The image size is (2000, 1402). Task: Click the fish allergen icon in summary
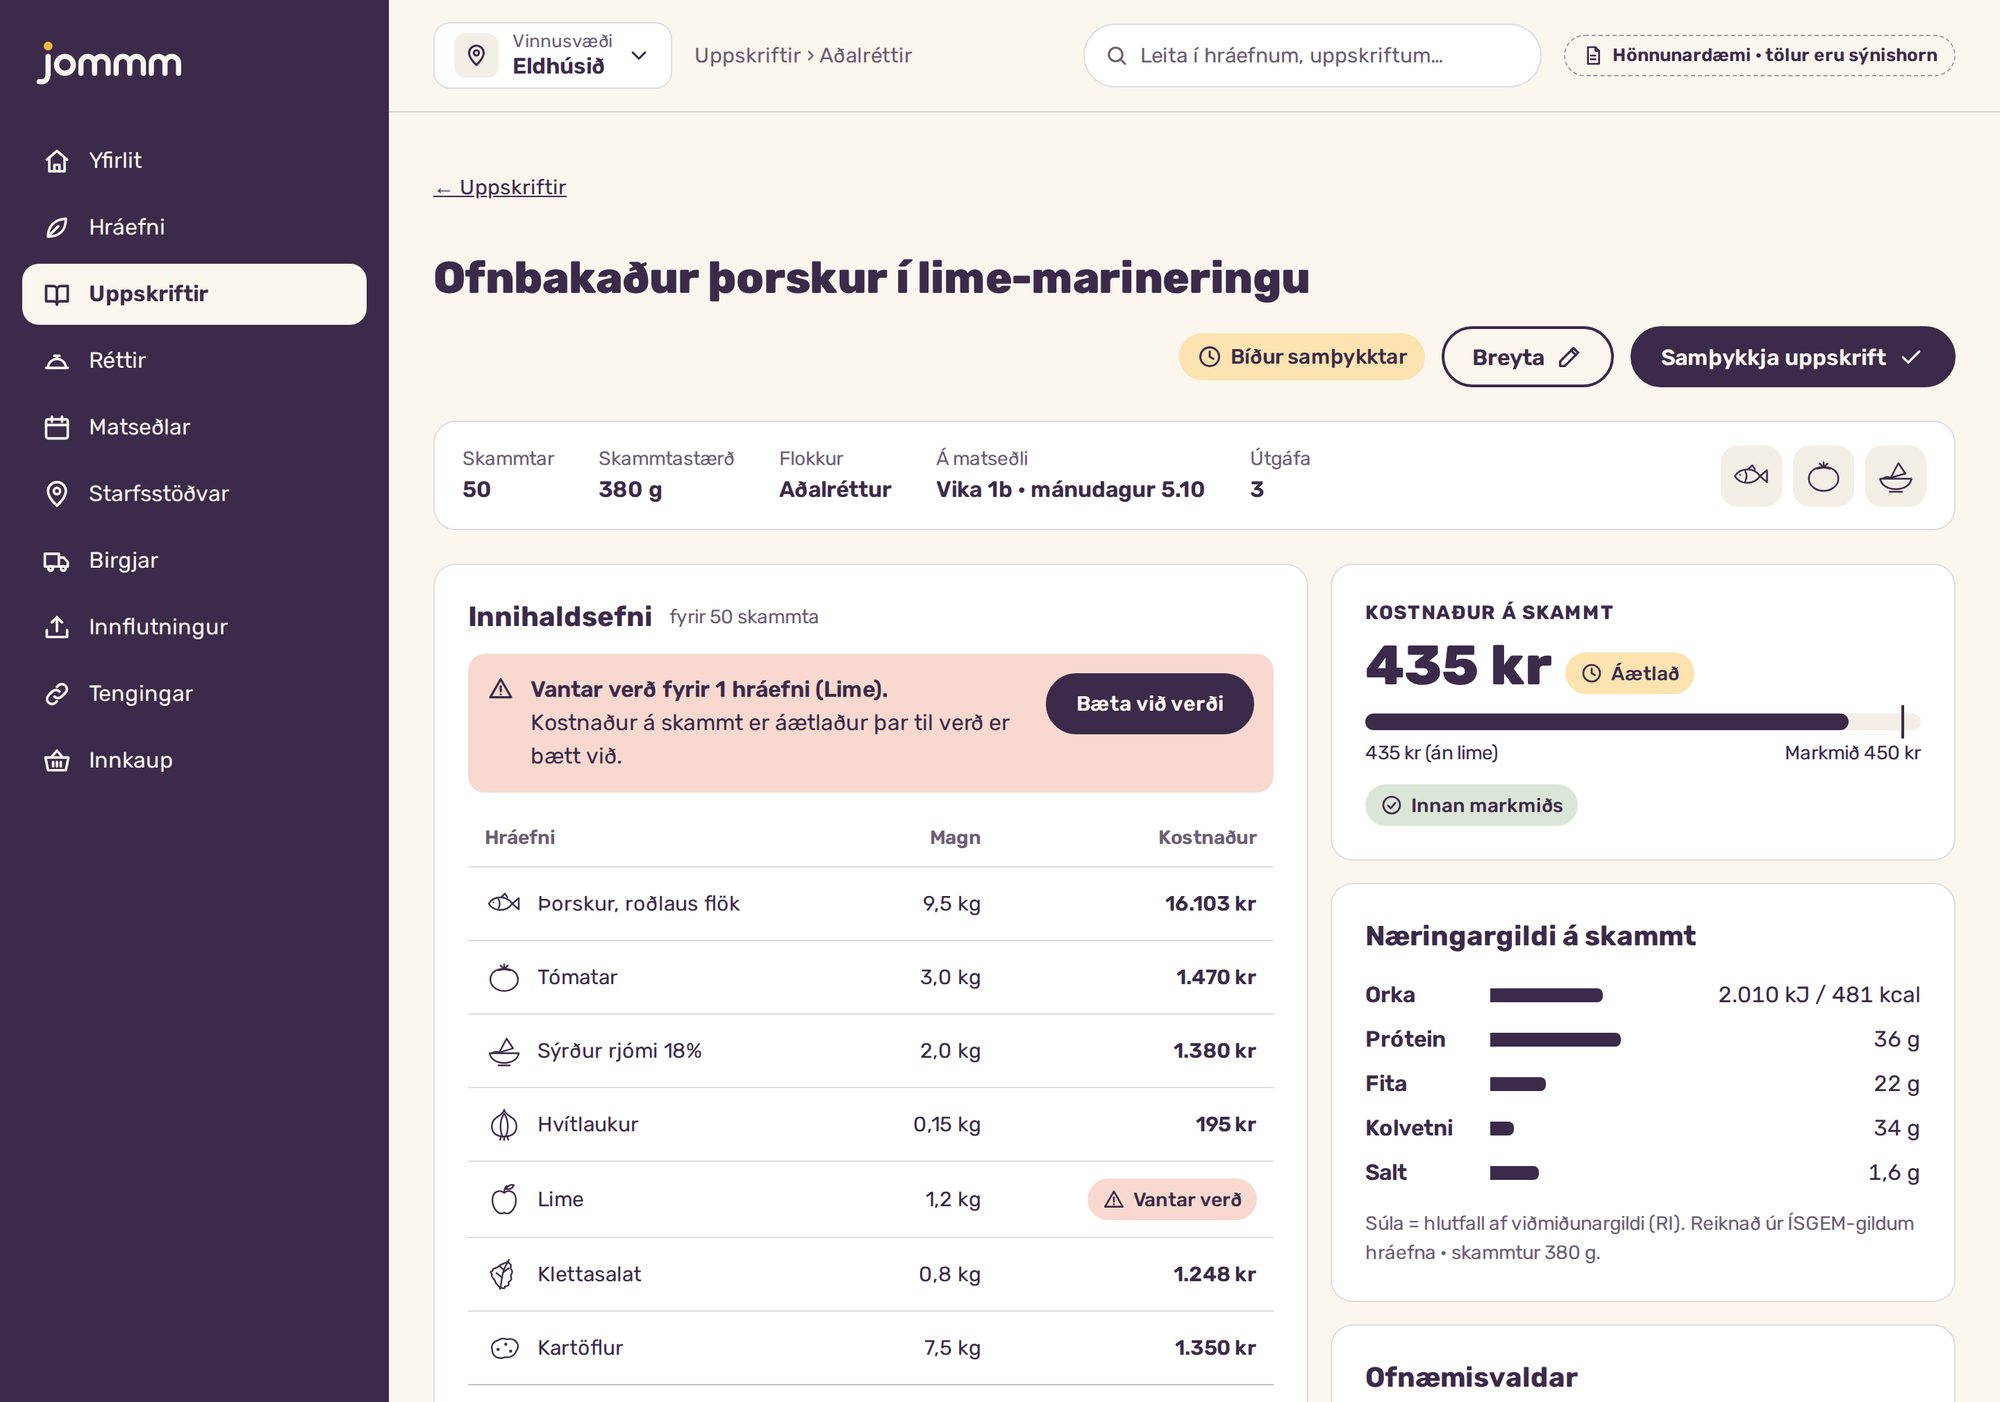(1751, 476)
